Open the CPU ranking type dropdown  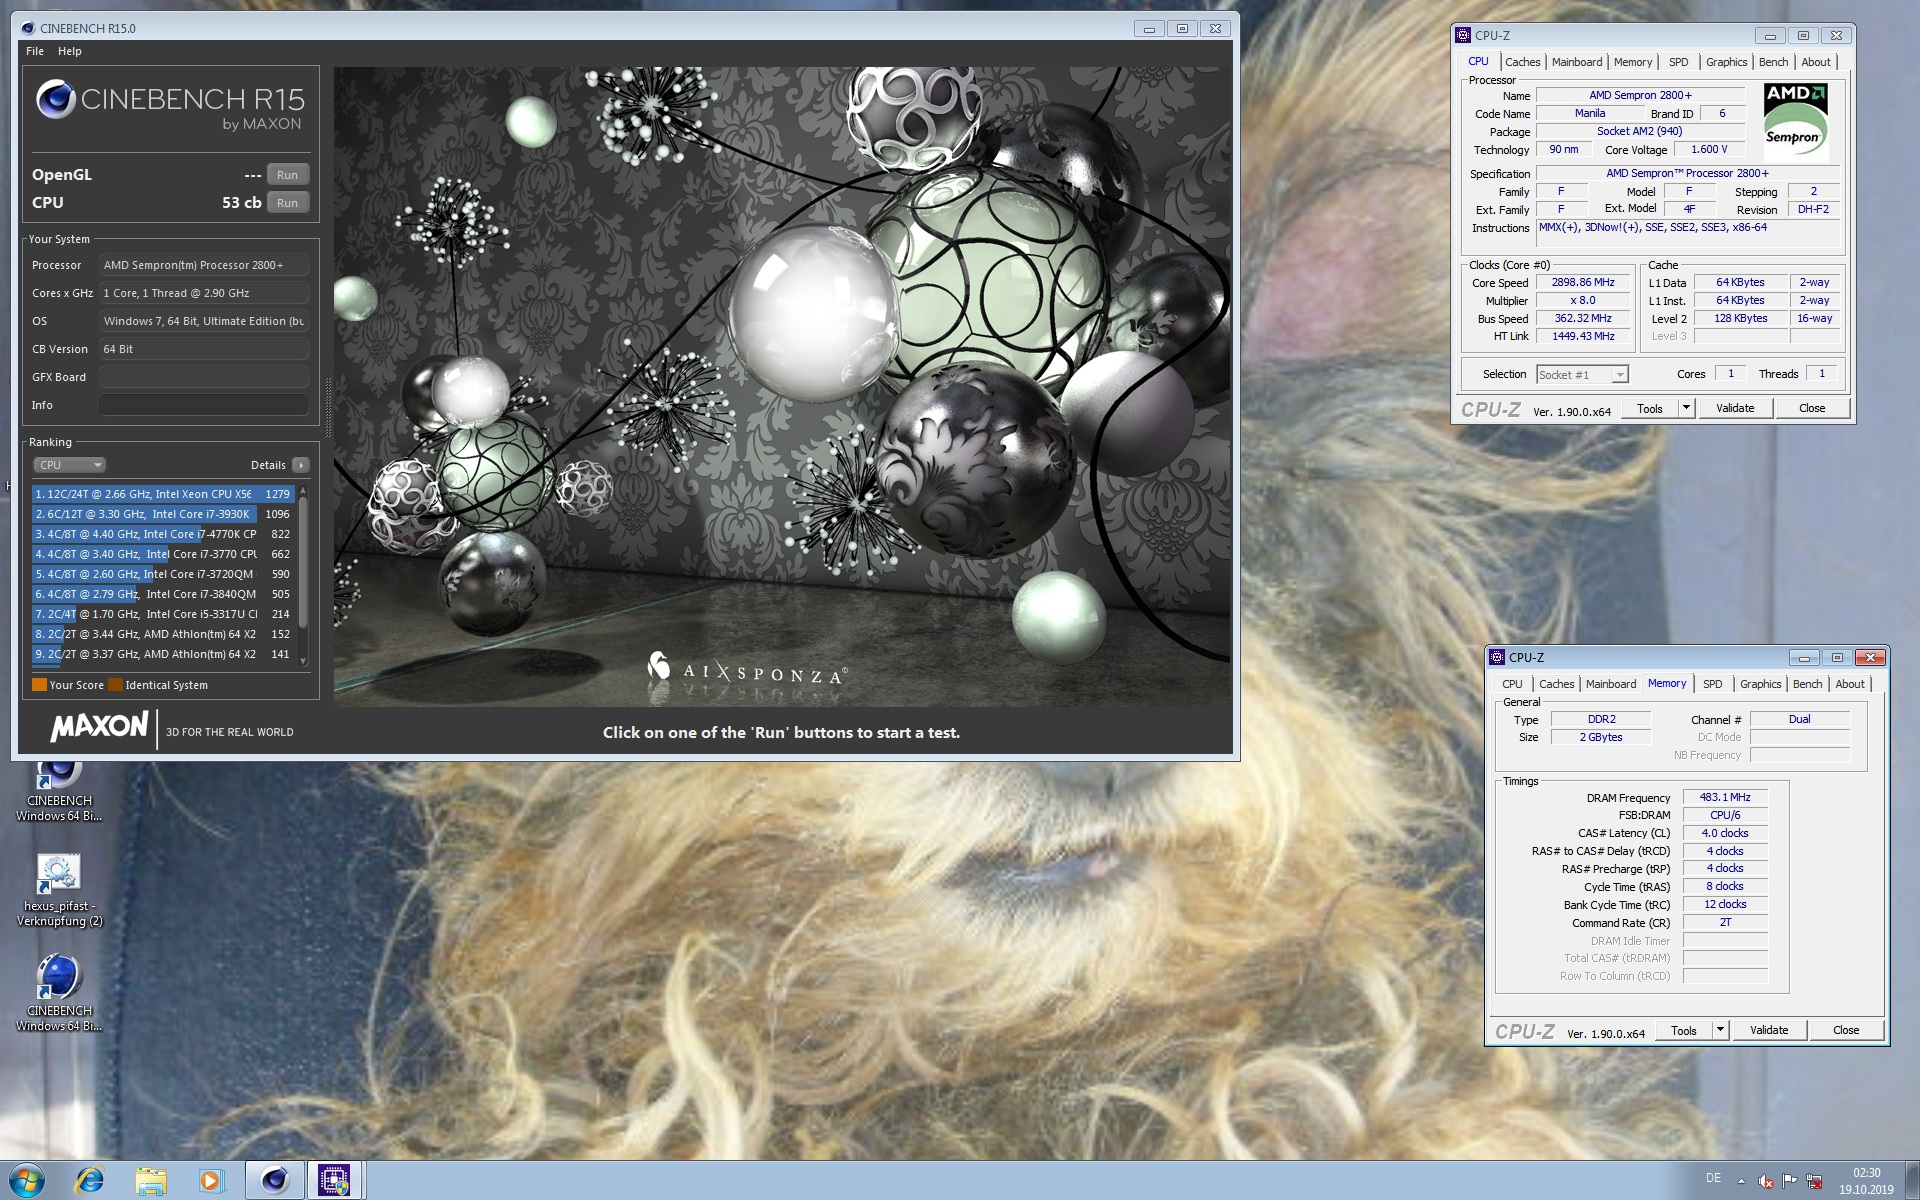coord(69,465)
